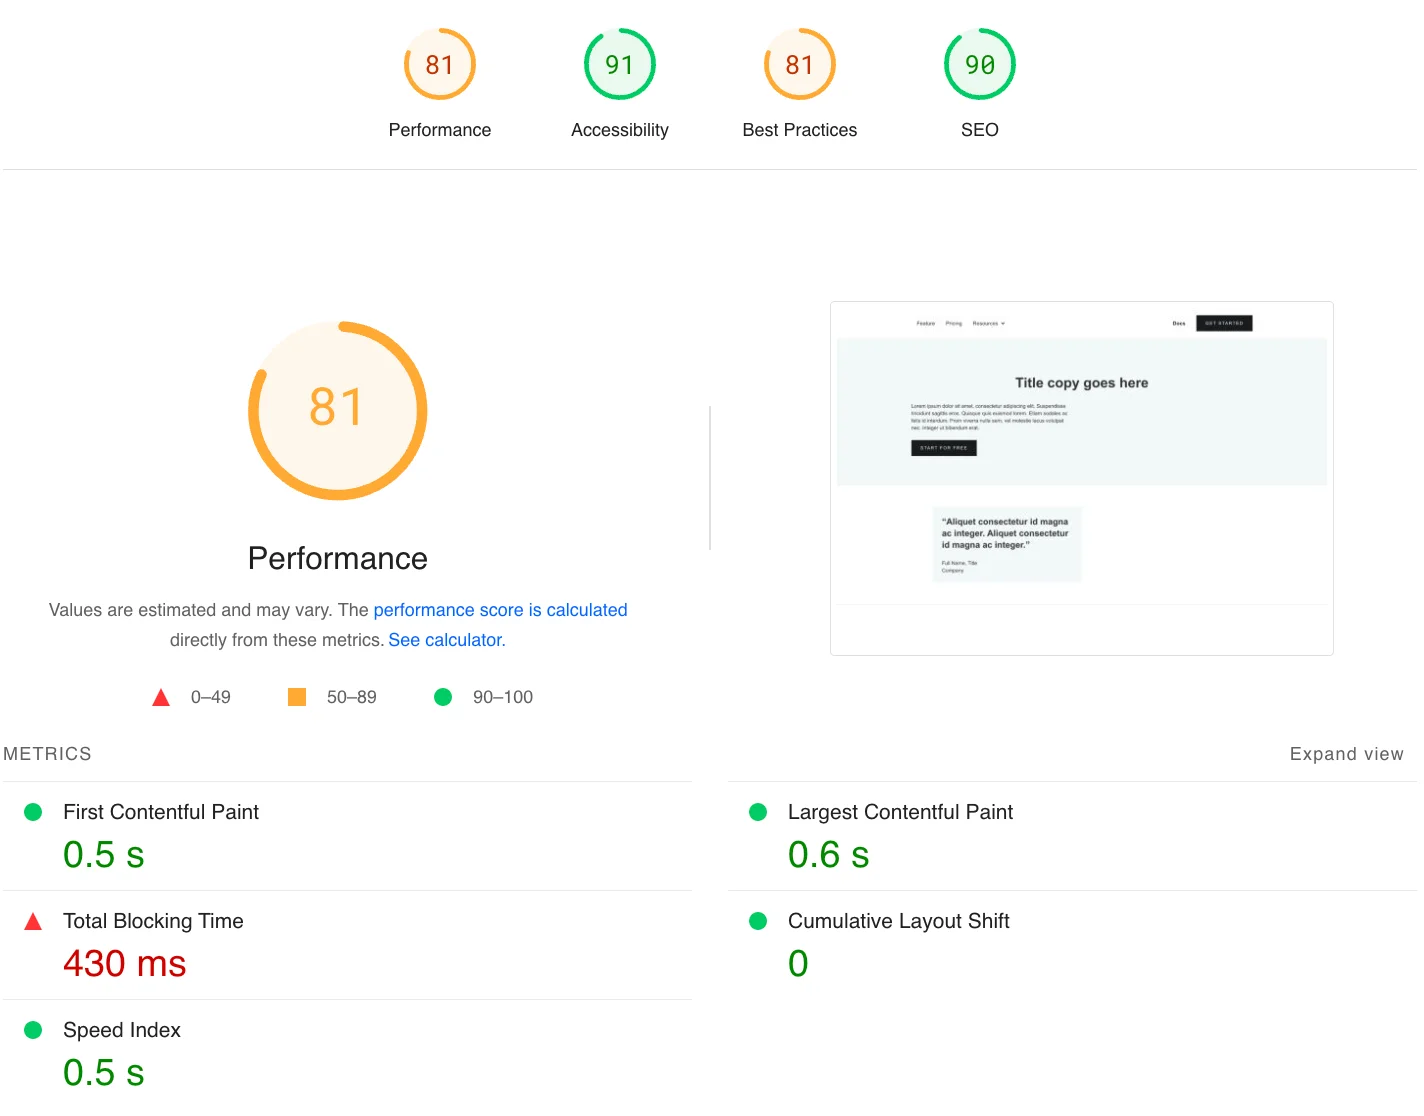Click the 'Accessibility' label under its gauge
The image size is (1424, 1116).
point(620,130)
